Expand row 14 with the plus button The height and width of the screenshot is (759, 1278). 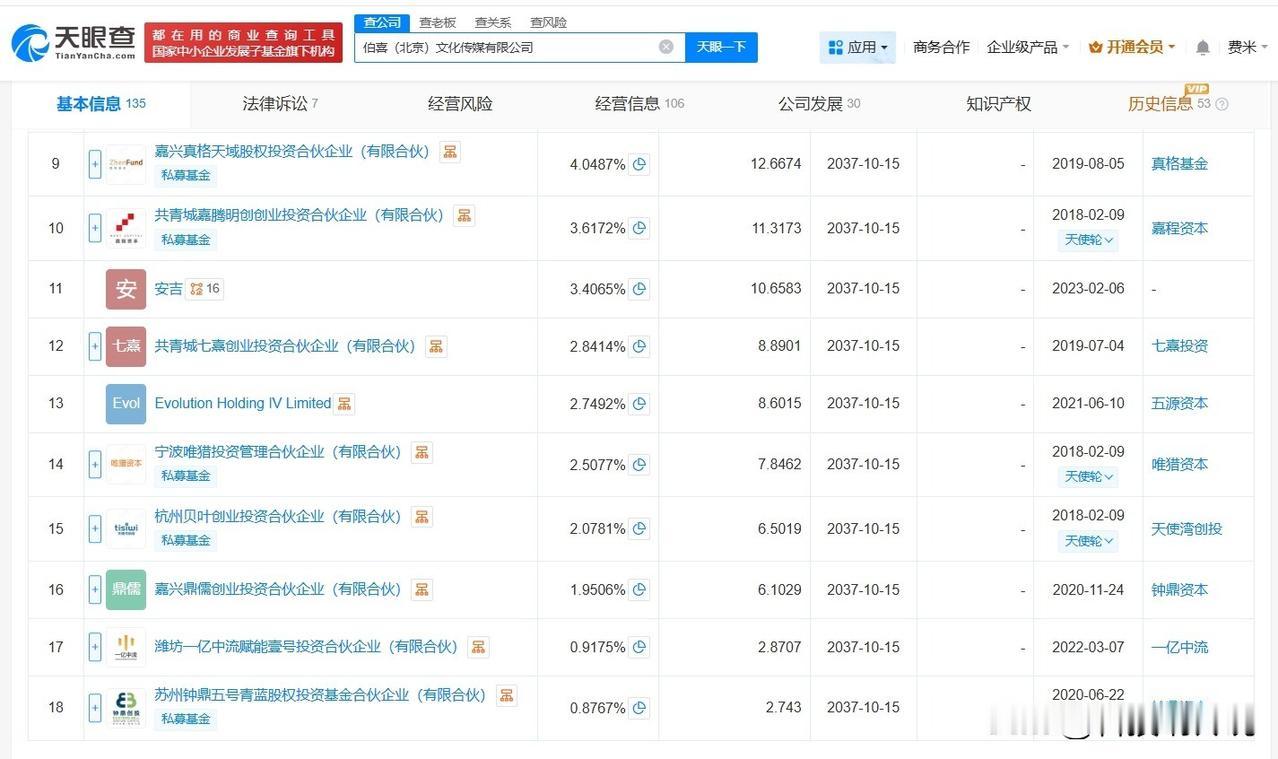pos(95,465)
